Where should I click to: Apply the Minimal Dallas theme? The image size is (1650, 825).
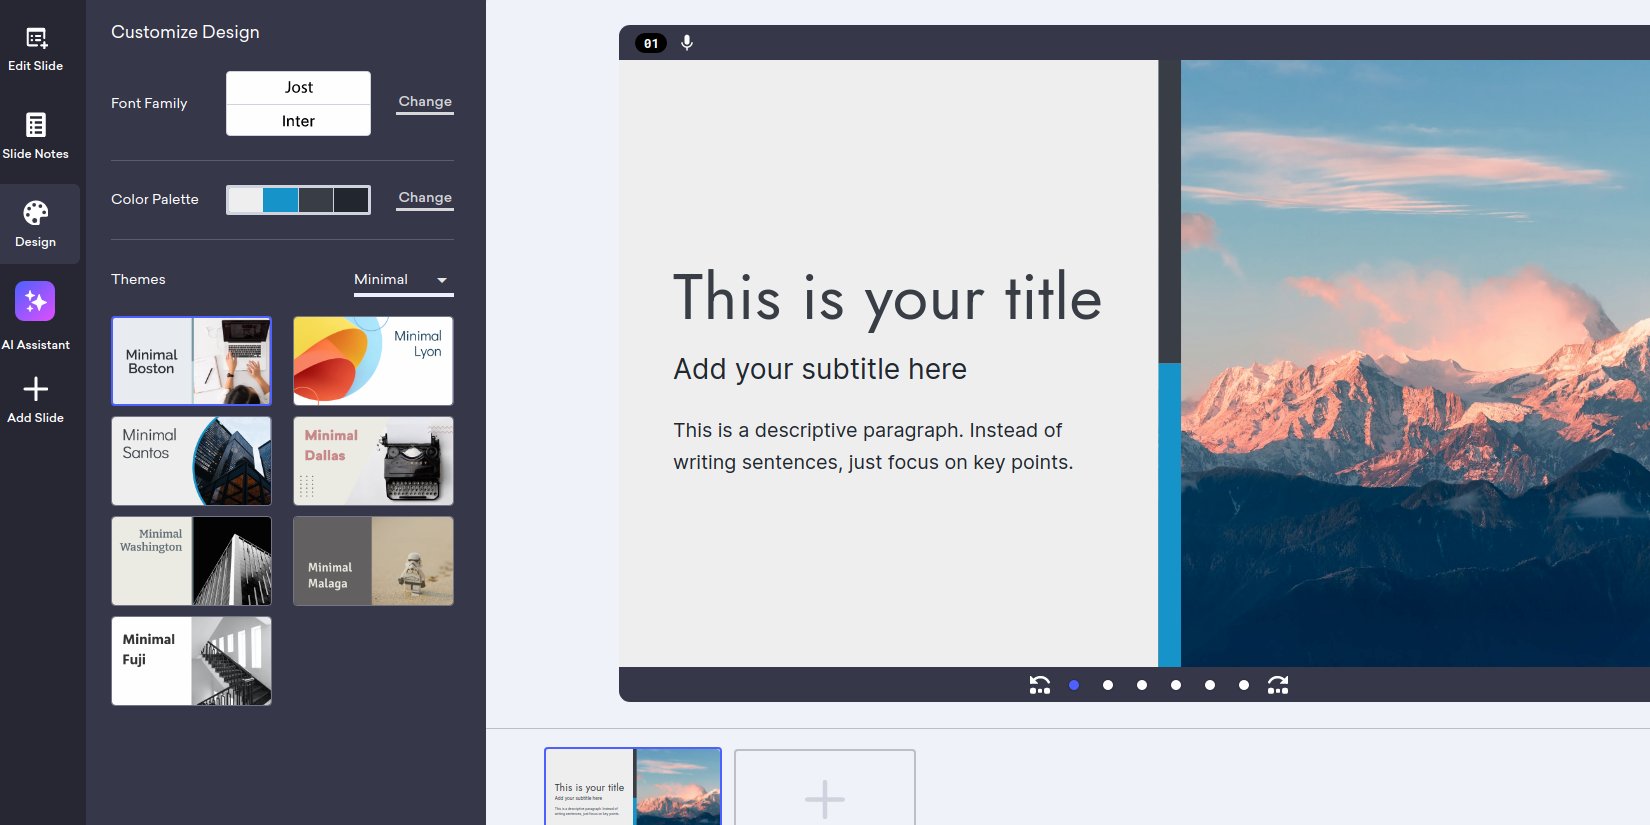click(x=373, y=461)
